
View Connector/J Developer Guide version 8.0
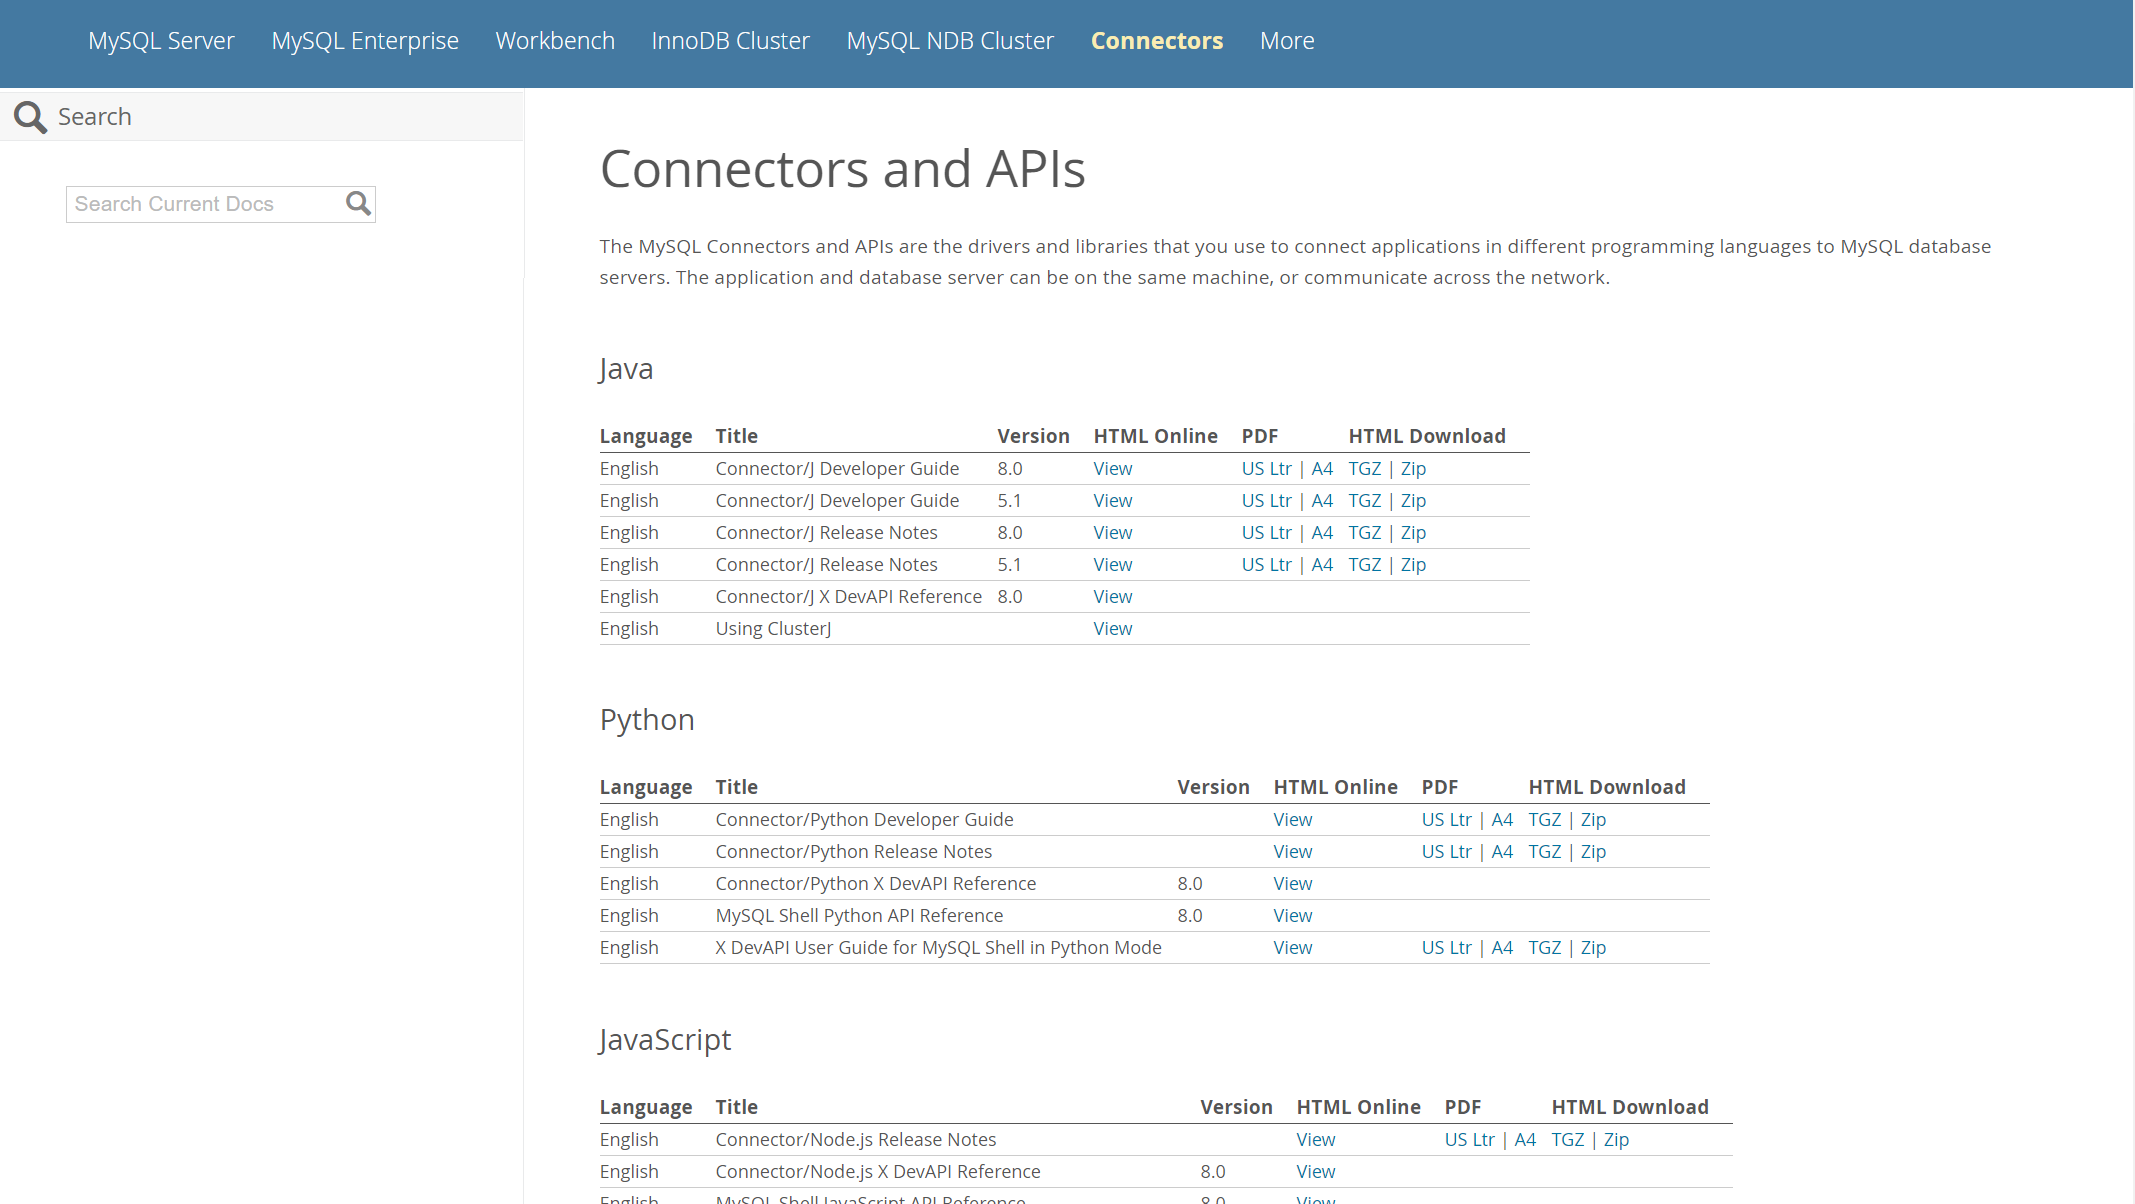1111,468
